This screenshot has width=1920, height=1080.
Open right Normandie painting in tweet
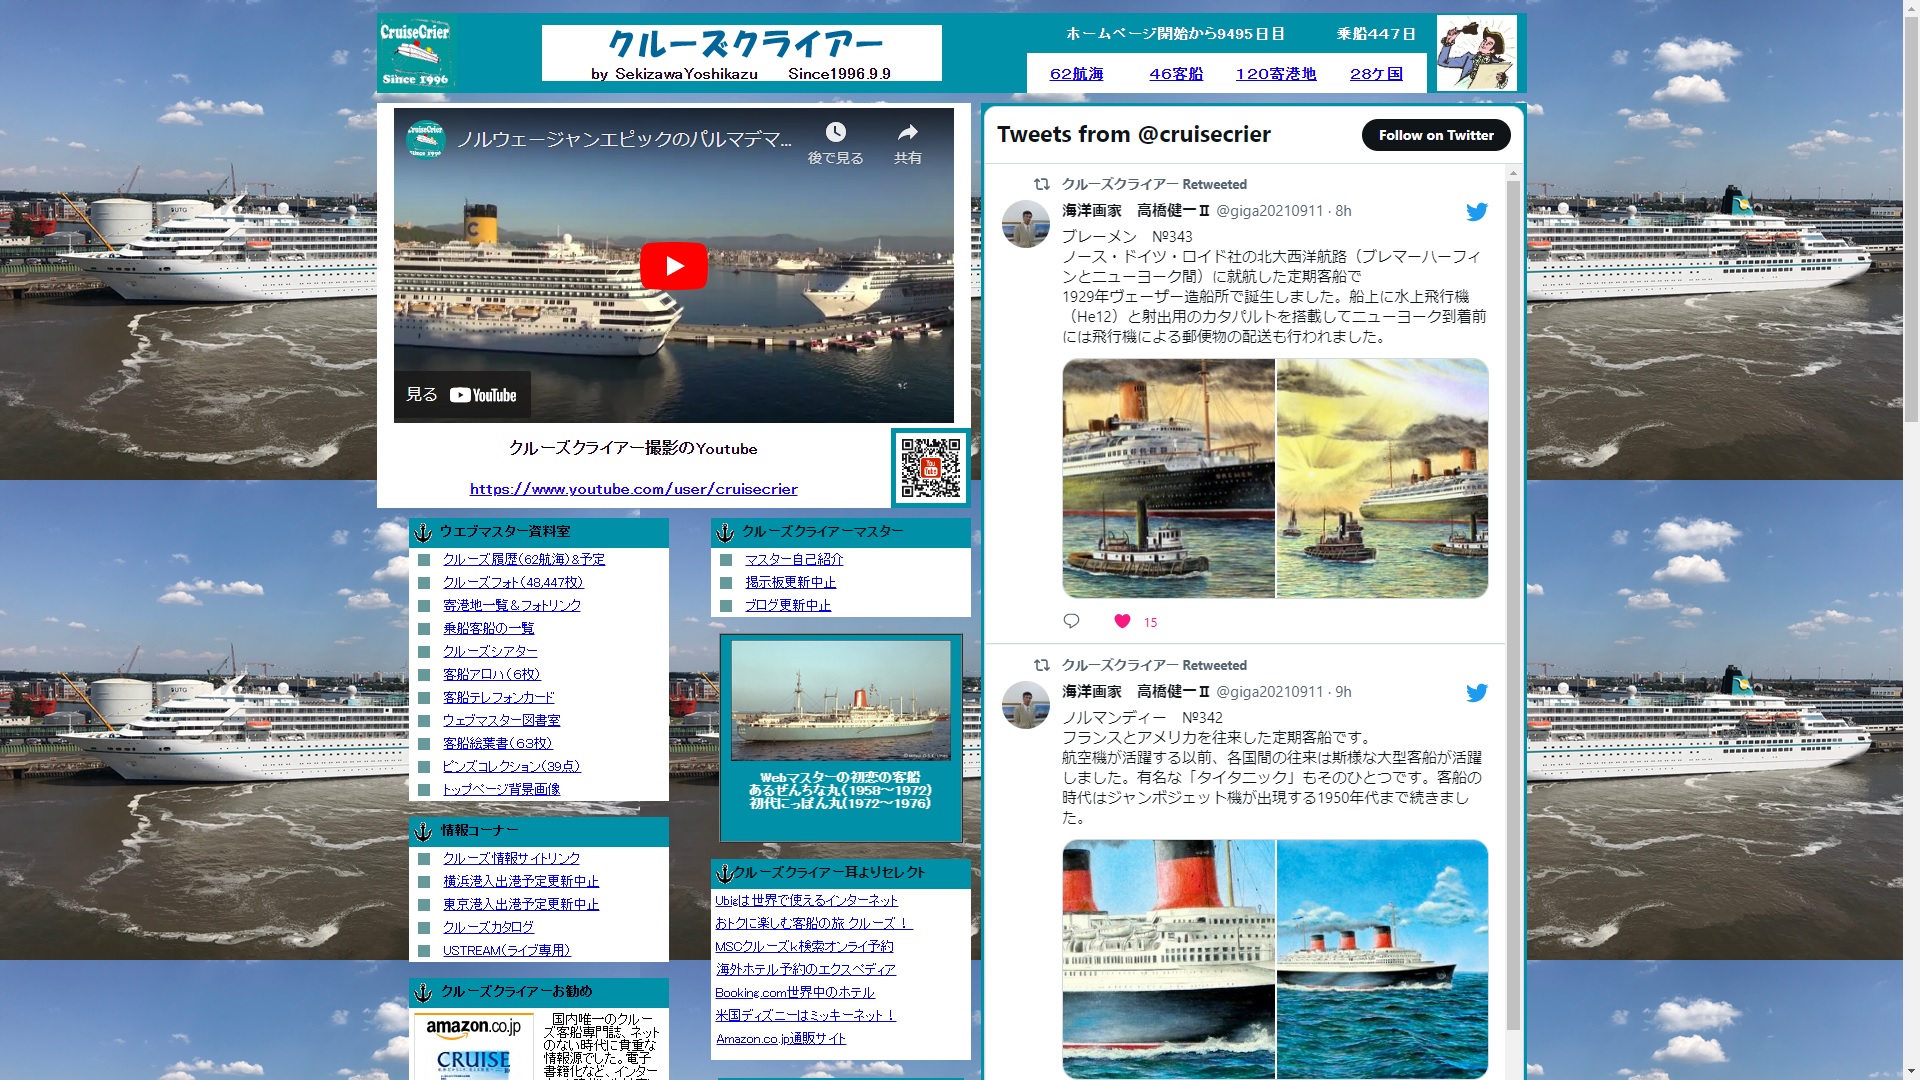1382,959
